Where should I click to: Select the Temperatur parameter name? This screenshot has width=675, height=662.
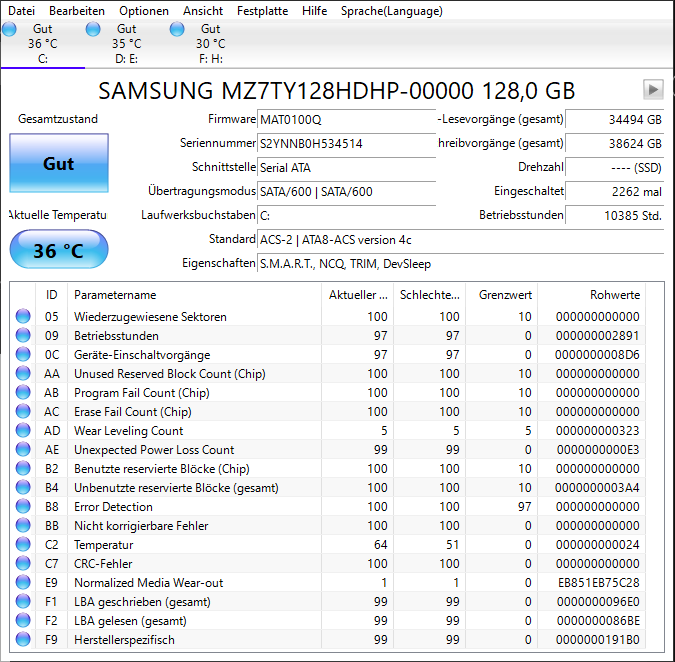(x=103, y=544)
